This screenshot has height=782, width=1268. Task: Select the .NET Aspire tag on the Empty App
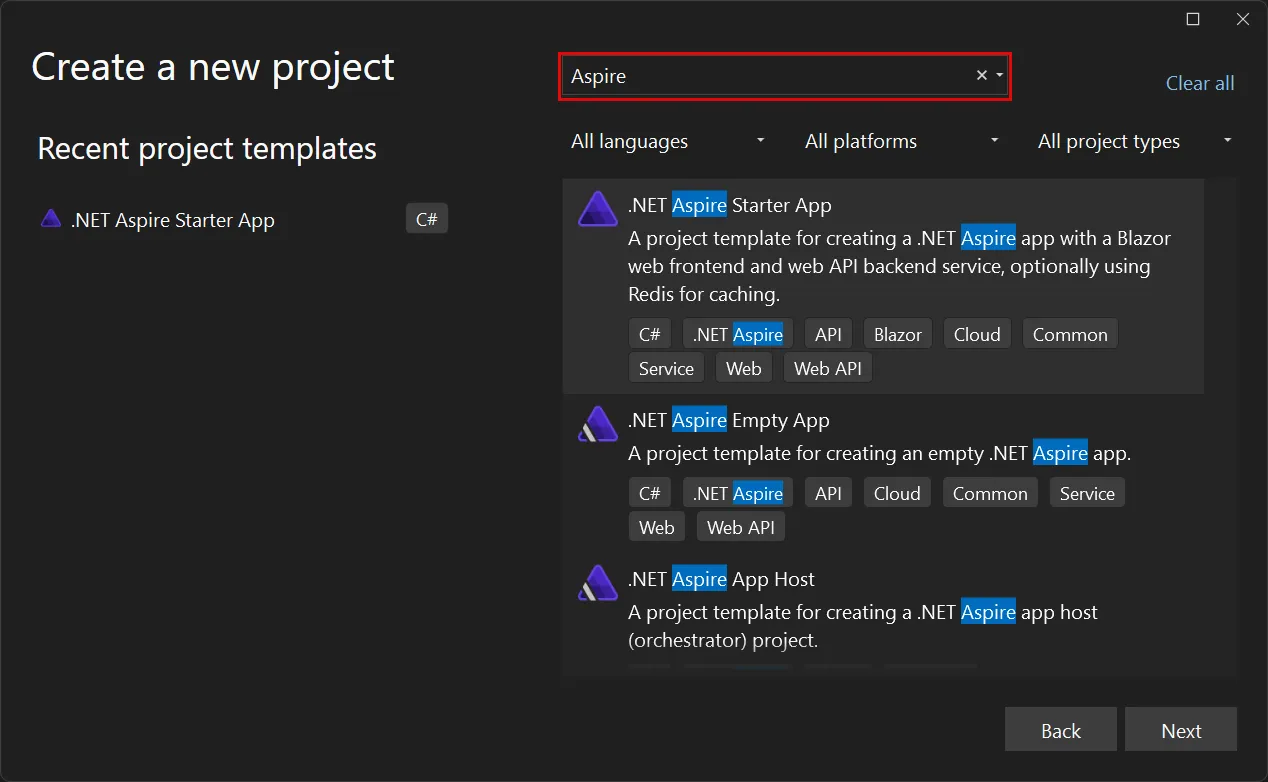(x=738, y=492)
